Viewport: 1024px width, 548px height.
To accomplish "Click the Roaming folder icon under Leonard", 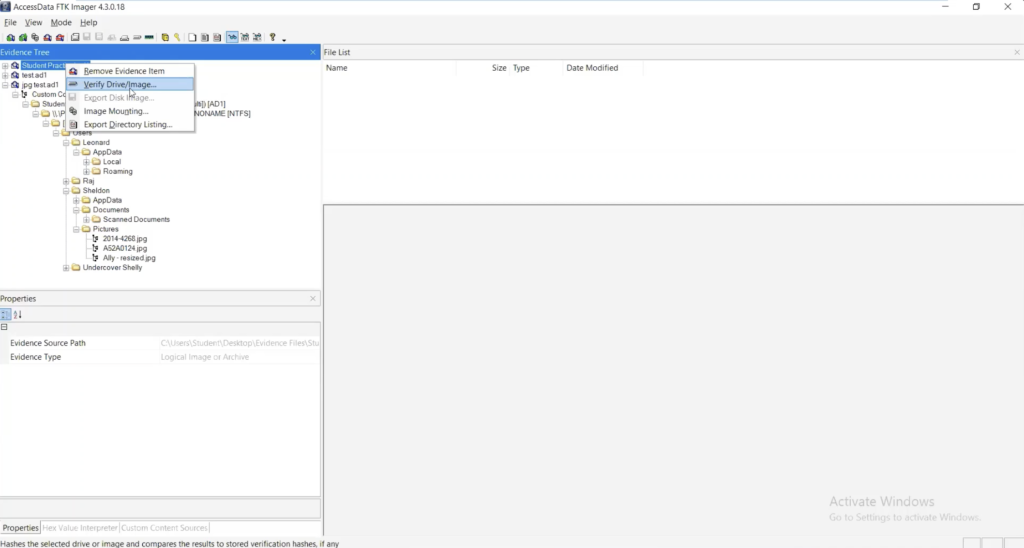I will tap(96, 171).
